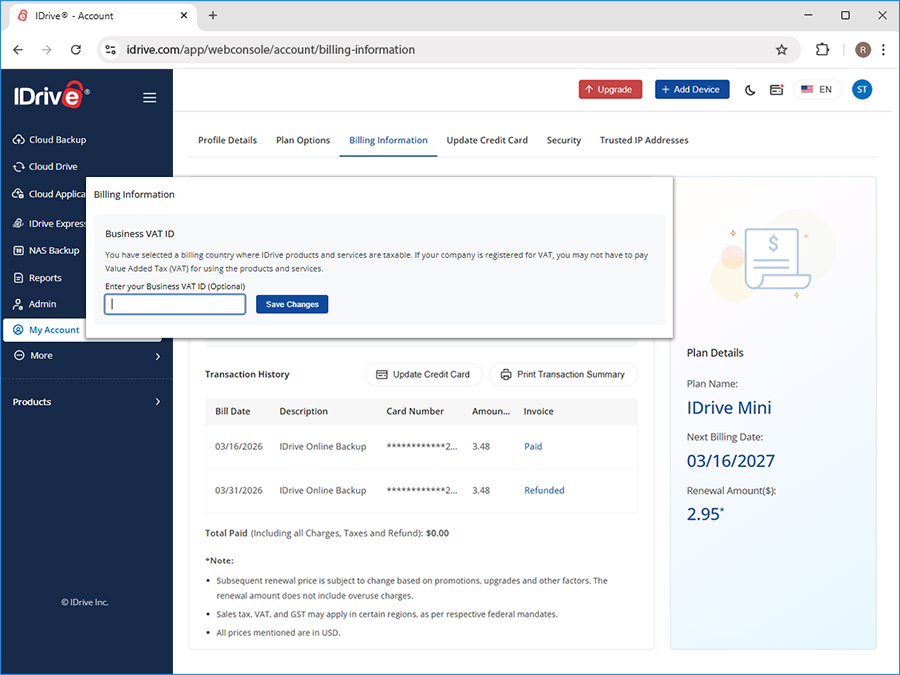900x675 pixels.
Task: Click the browser forward arrow
Action: pyautogui.click(x=46, y=50)
